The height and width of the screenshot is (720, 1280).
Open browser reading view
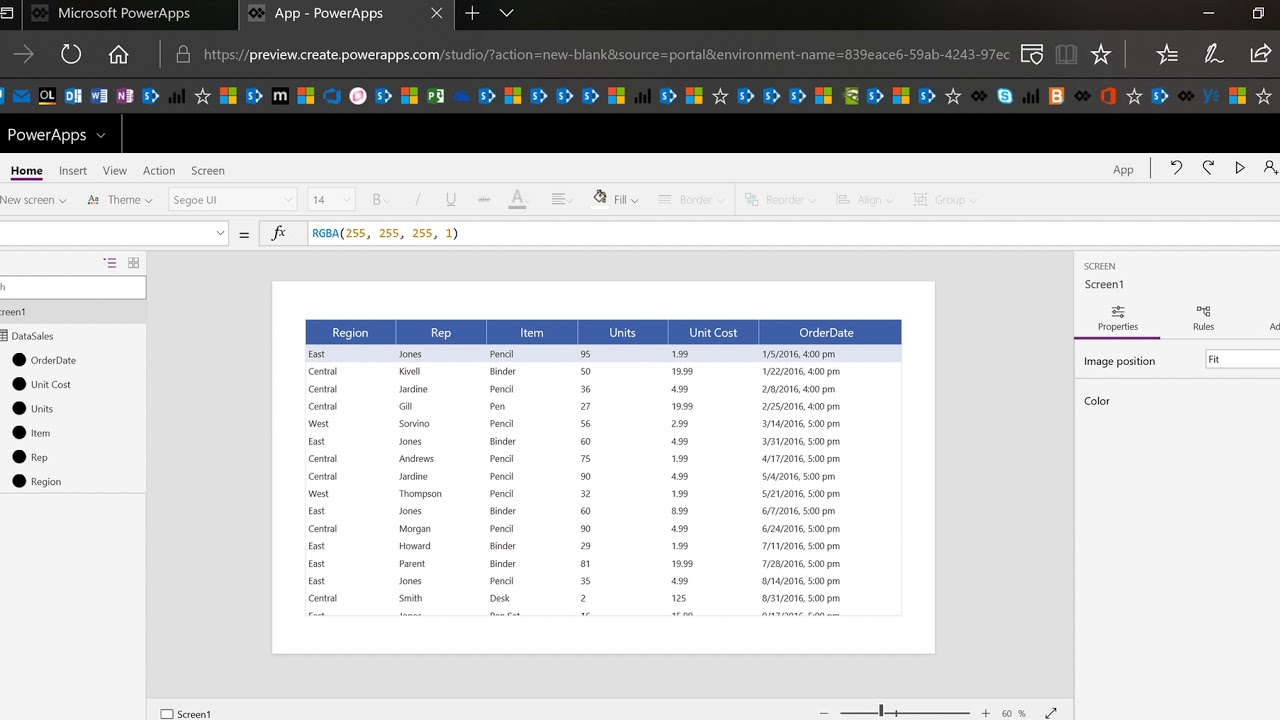coord(1066,54)
